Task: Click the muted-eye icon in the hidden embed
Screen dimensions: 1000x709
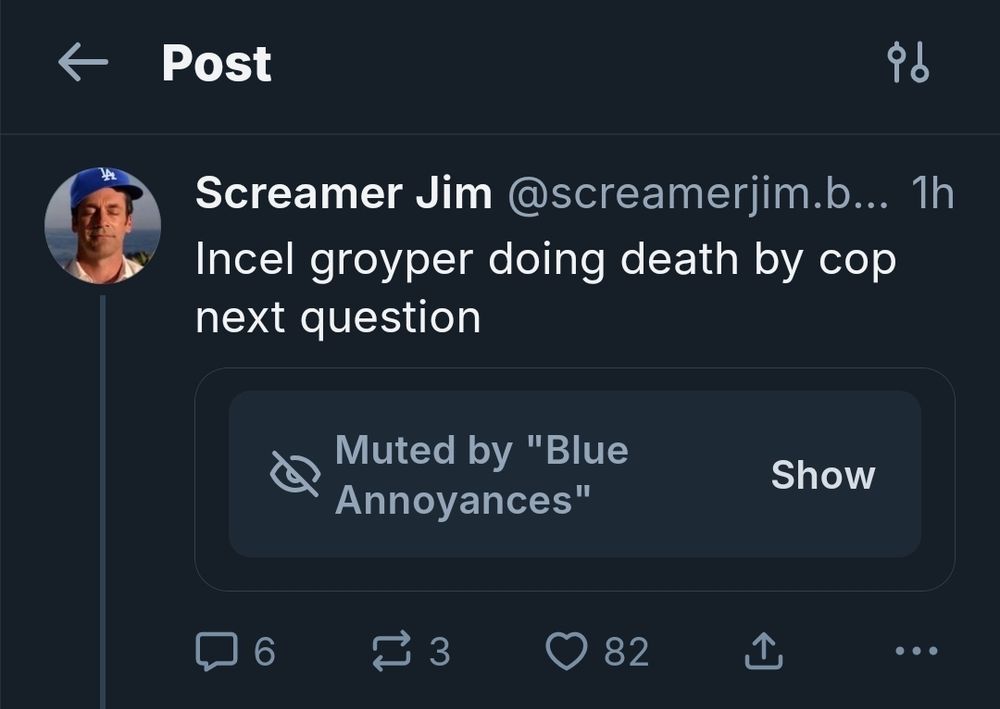Action: tap(297, 473)
